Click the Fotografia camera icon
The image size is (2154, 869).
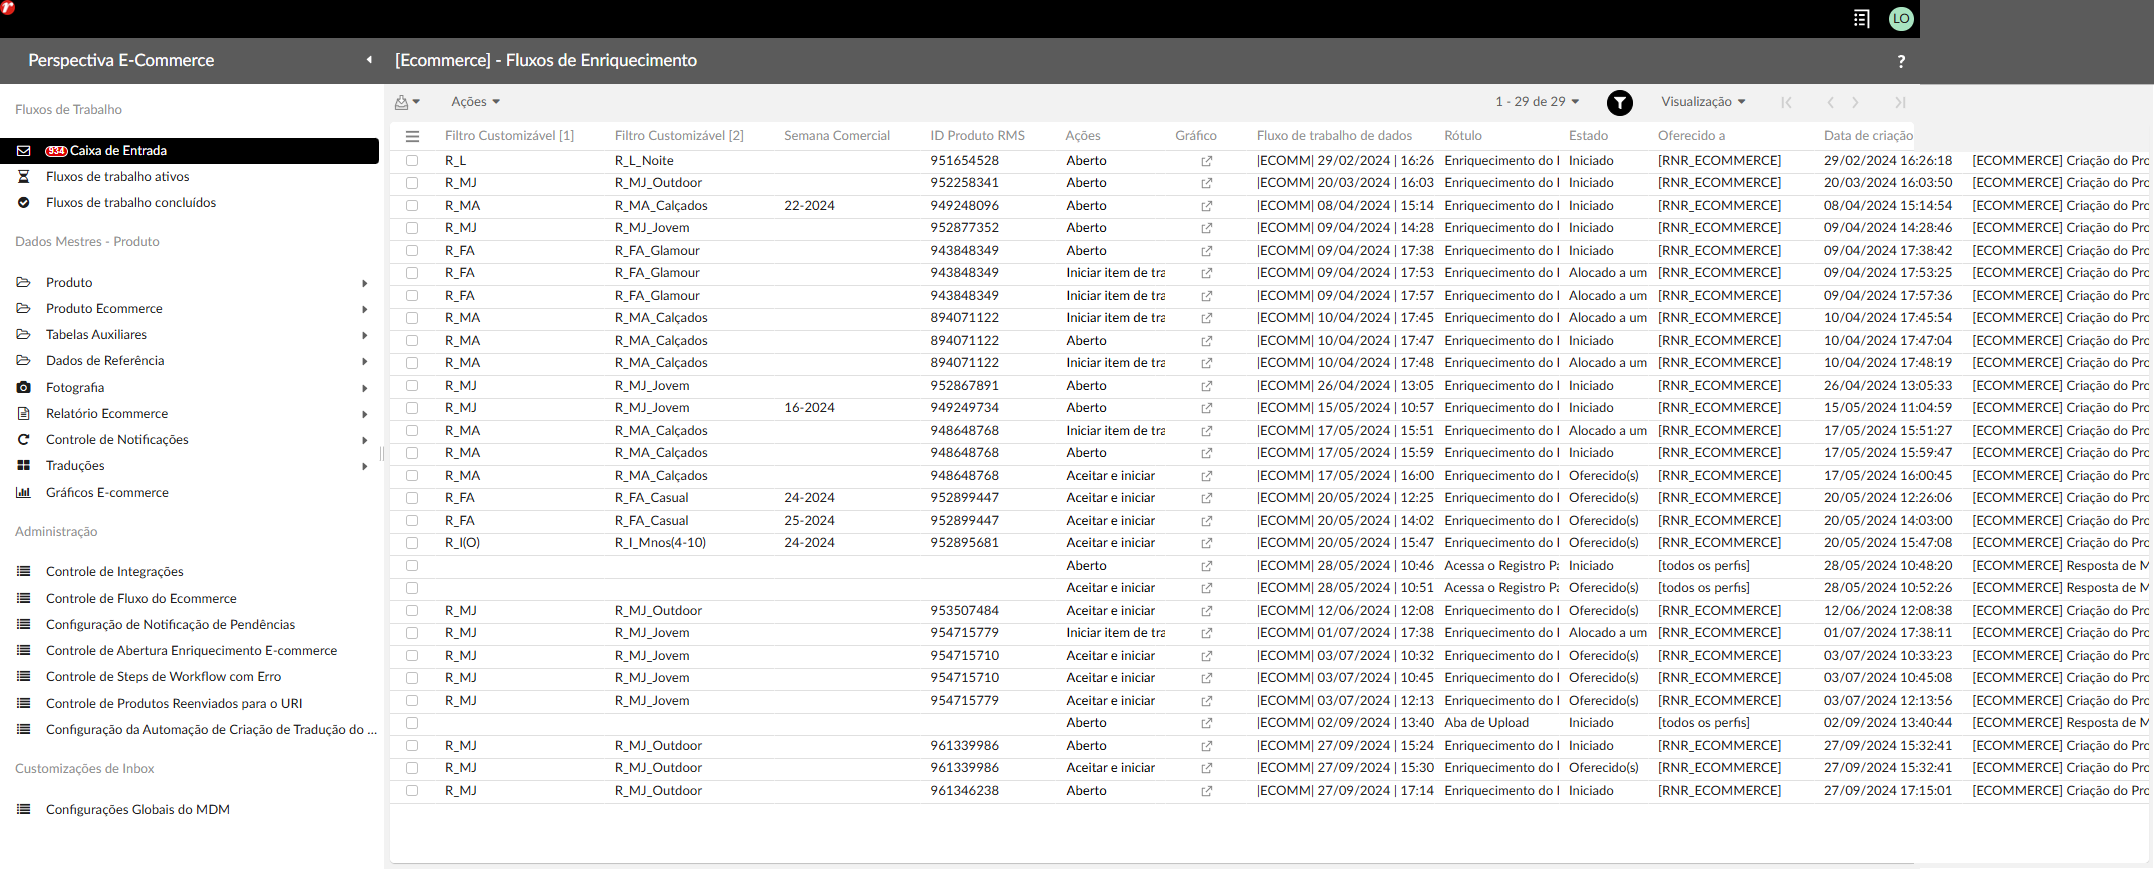tap(24, 387)
